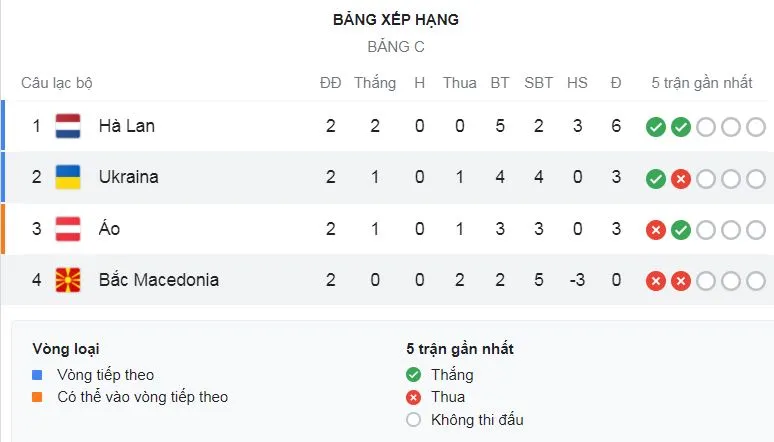Image resolution: width=774 pixels, height=442 pixels.
Task: Click the North Macedonia flag icon
Action: [x=68, y=280]
